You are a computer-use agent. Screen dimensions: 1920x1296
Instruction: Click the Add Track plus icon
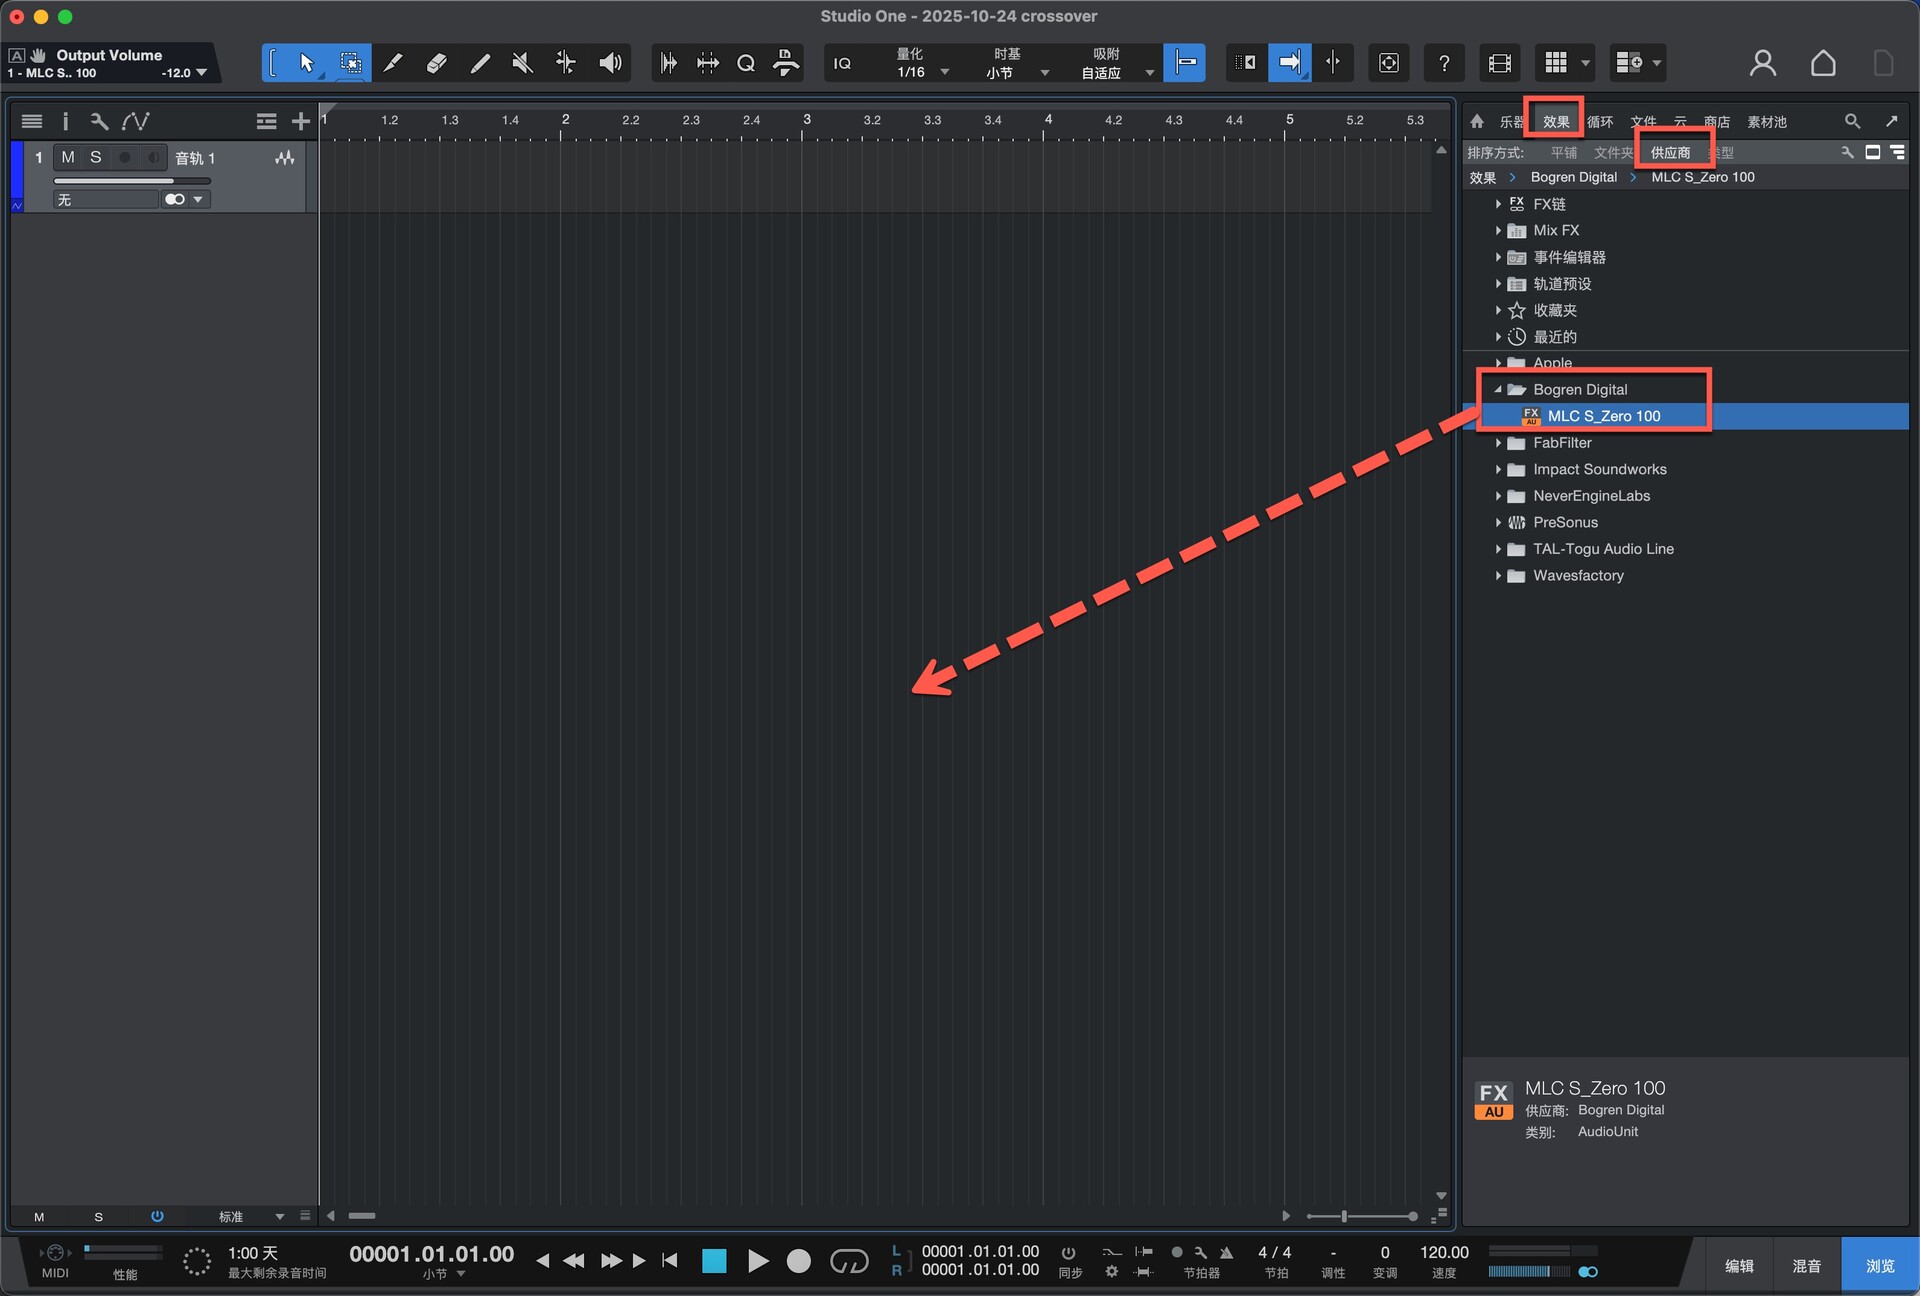point(300,121)
